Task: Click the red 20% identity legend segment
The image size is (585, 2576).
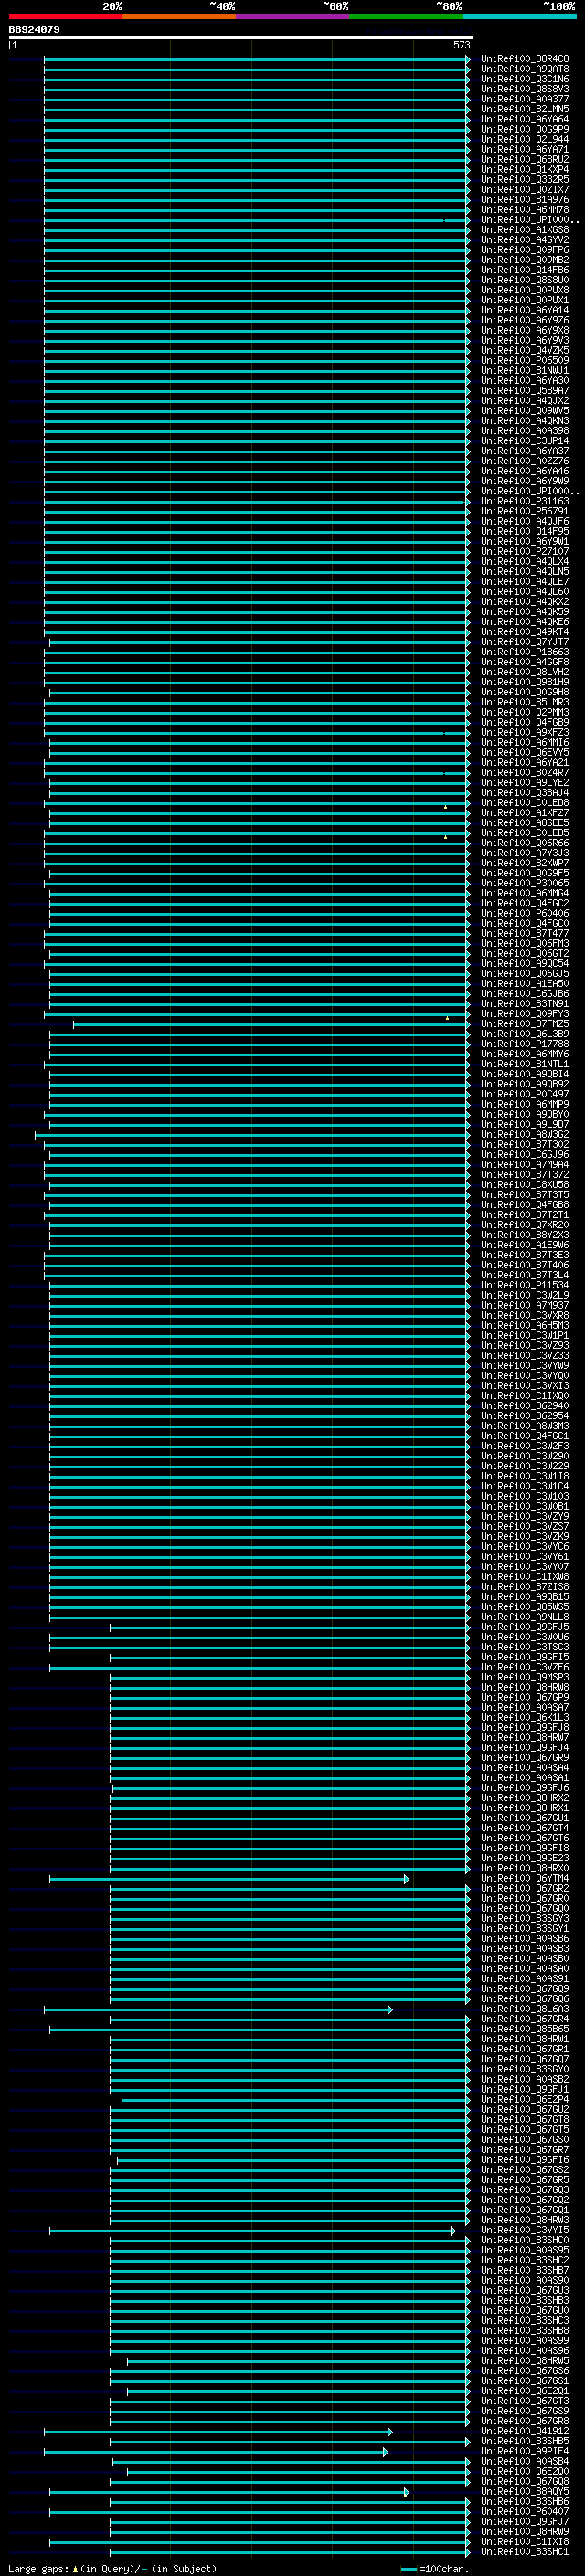Action: pyautogui.click(x=65, y=16)
